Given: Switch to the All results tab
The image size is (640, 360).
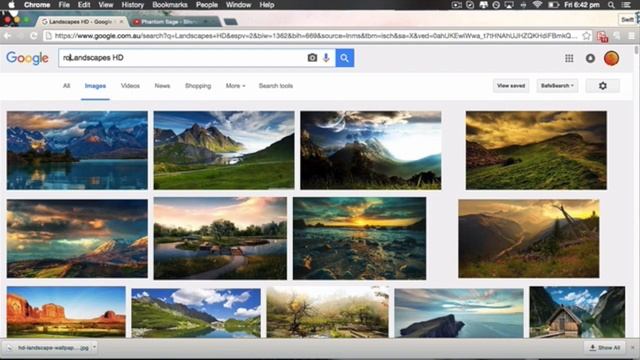Looking at the screenshot, I should [67, 86].
